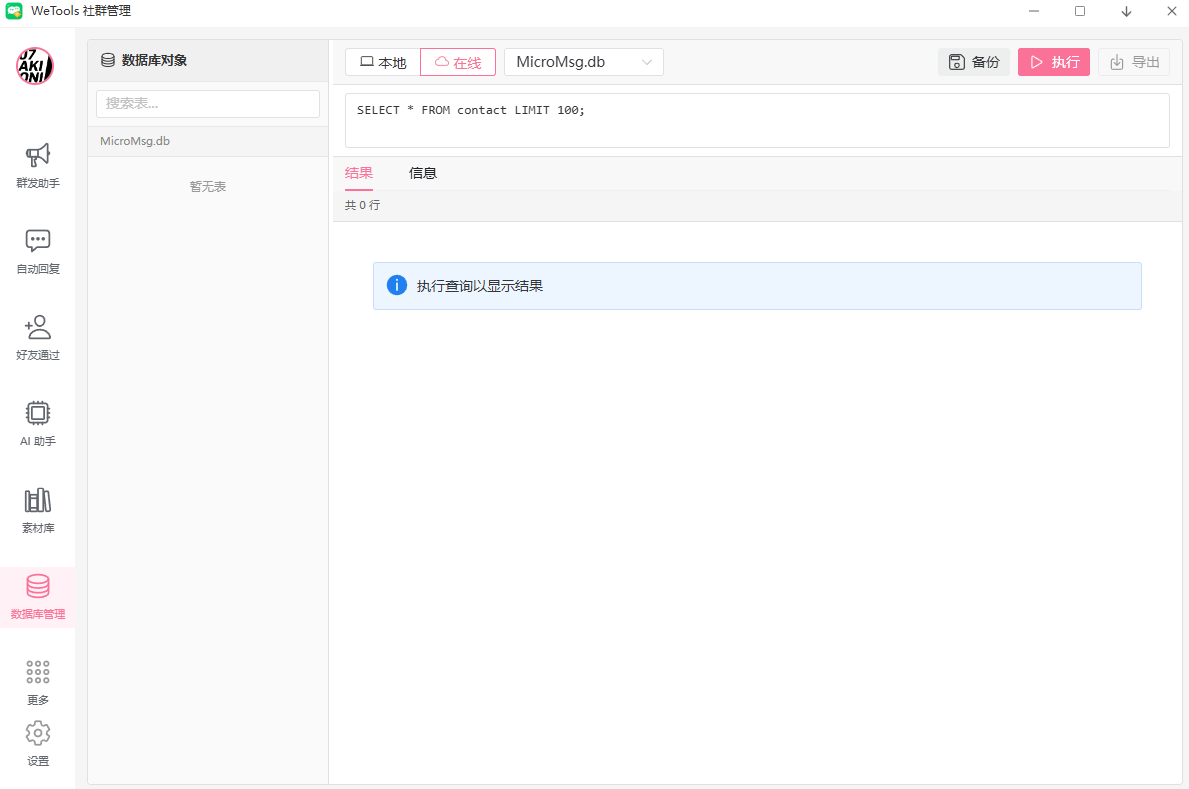1189x789 pixels.
Task: Switch to 在线 online mode
Action: (458, 62)
